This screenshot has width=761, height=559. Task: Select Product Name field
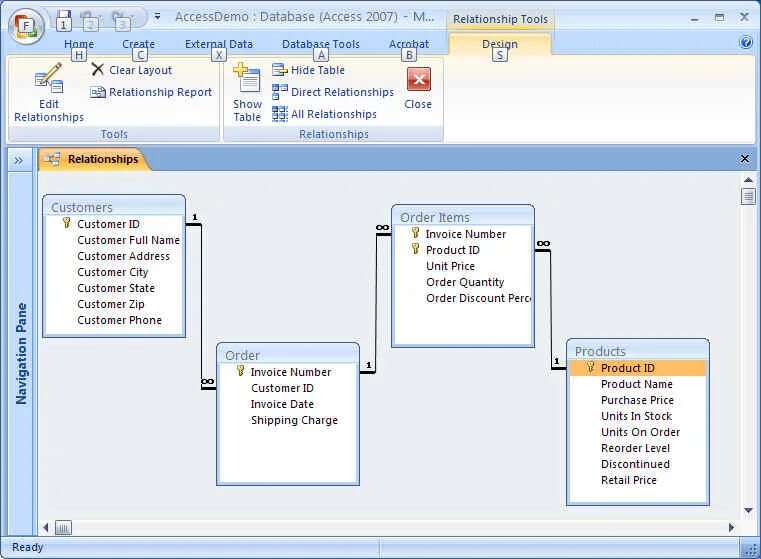pos(638,383)
